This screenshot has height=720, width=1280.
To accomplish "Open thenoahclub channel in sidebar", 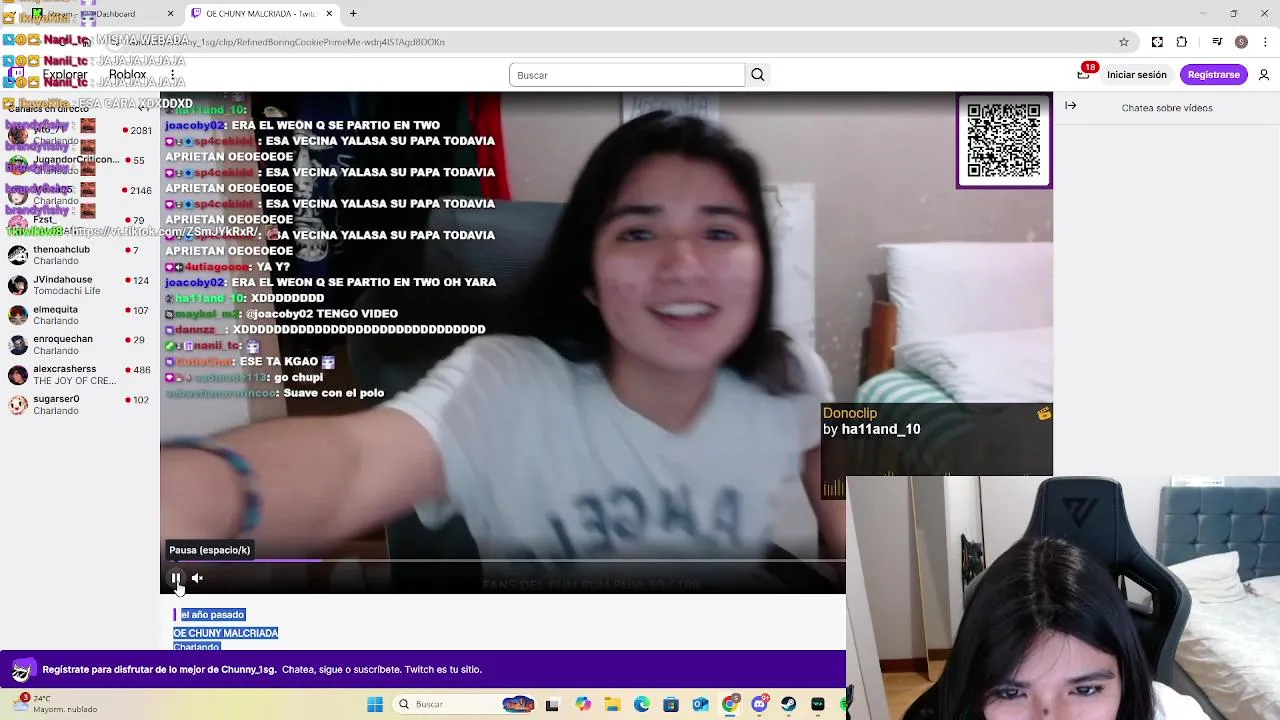I will click(80, 255).
